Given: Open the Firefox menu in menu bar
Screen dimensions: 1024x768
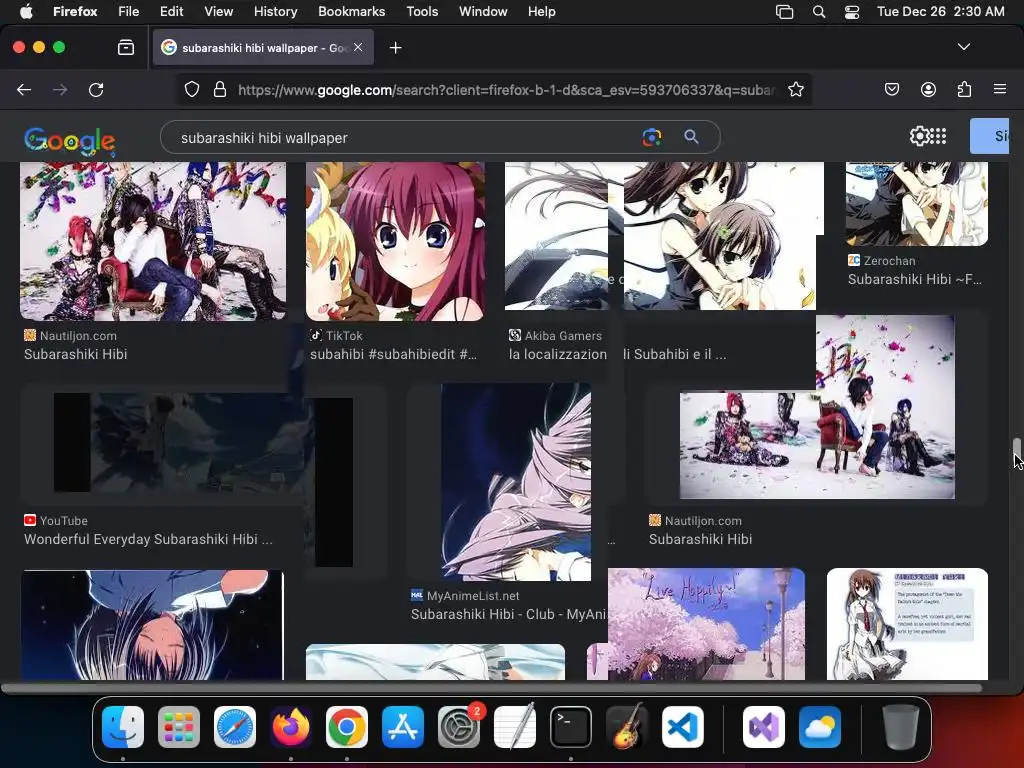Looking at the screenshot, I should 75,11.
